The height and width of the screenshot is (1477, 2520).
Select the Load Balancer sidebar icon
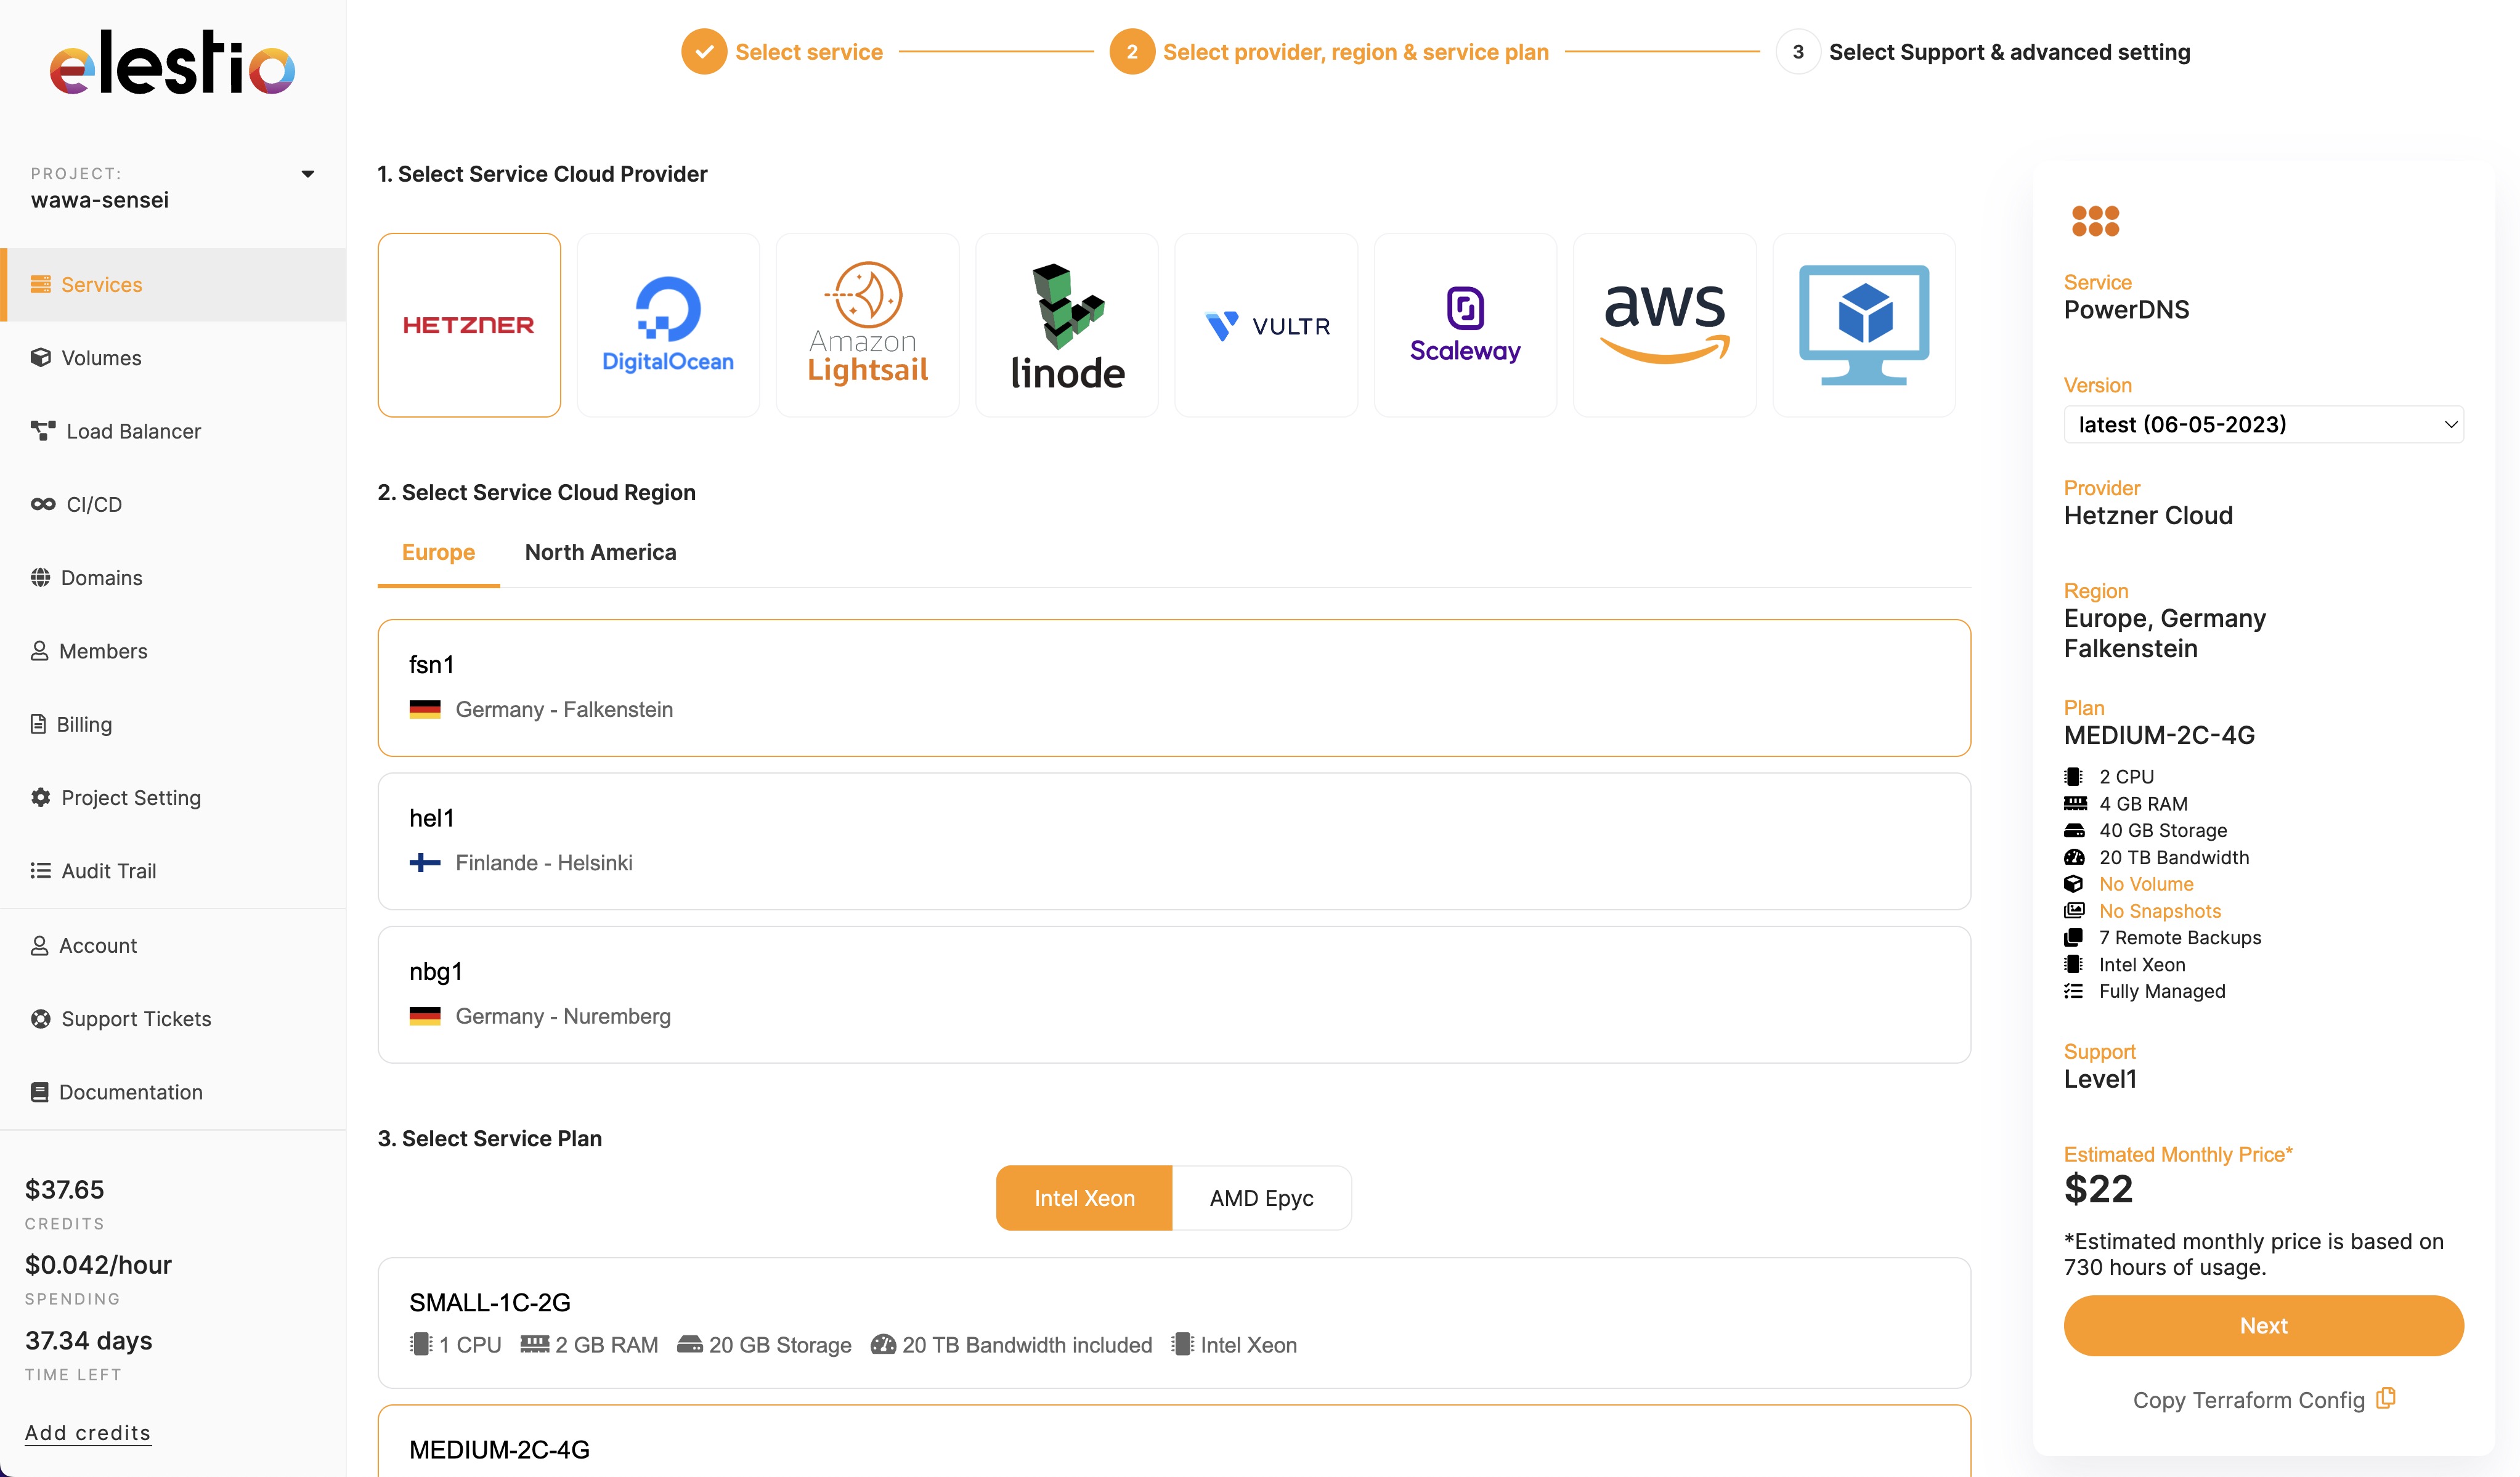tap(42, 431)
